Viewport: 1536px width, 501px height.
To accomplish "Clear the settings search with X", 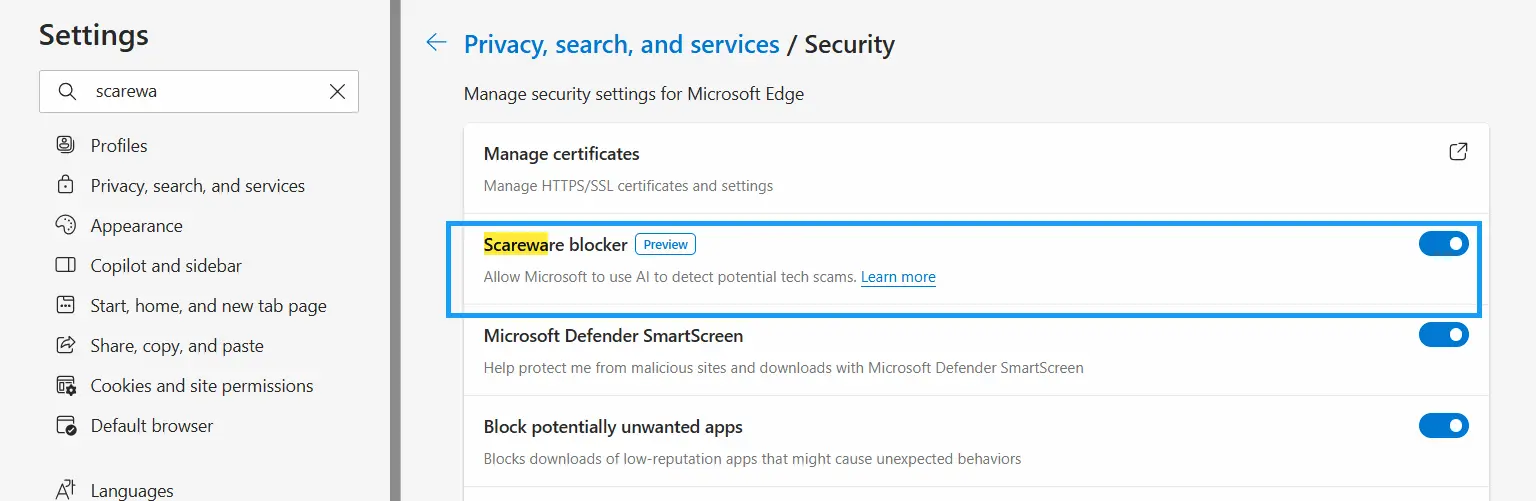I will coord(337,91).
